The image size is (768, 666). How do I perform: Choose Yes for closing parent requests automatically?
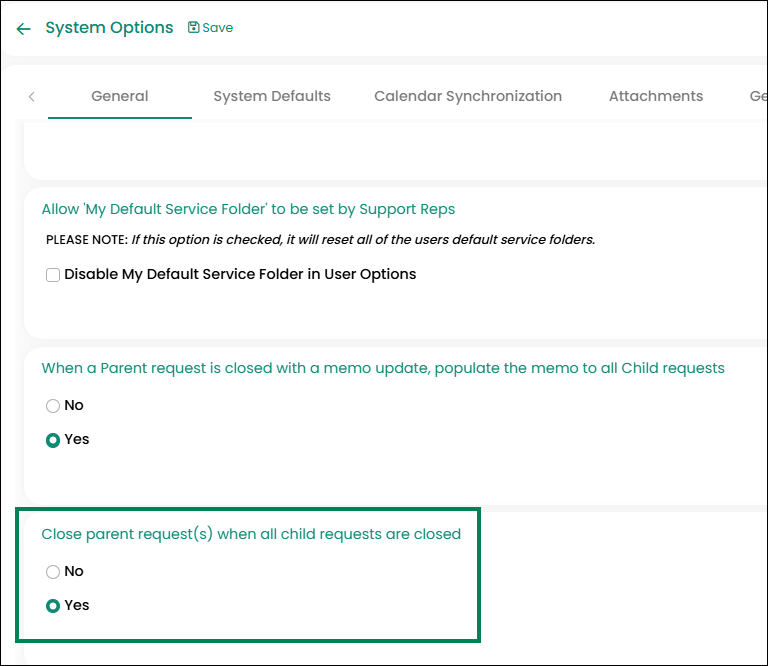tap(53, 606)
